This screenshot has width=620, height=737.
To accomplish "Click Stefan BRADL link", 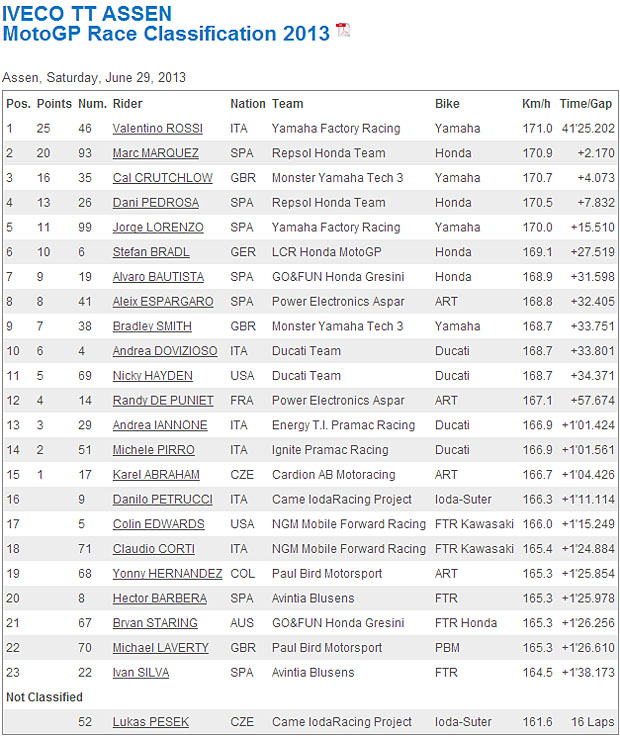I will coord(151,252).
